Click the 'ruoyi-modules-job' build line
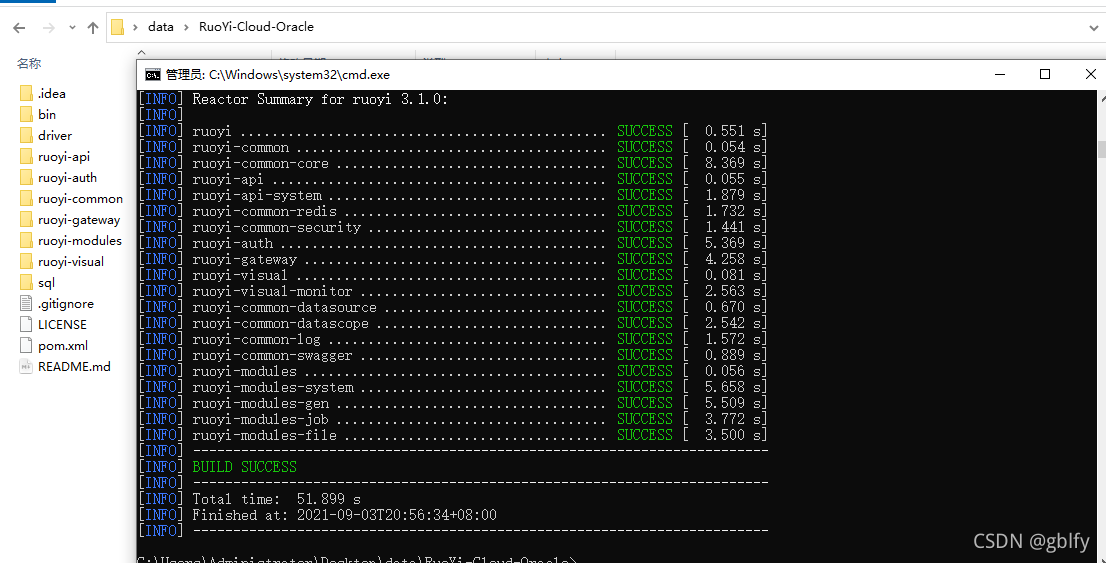 453,419
